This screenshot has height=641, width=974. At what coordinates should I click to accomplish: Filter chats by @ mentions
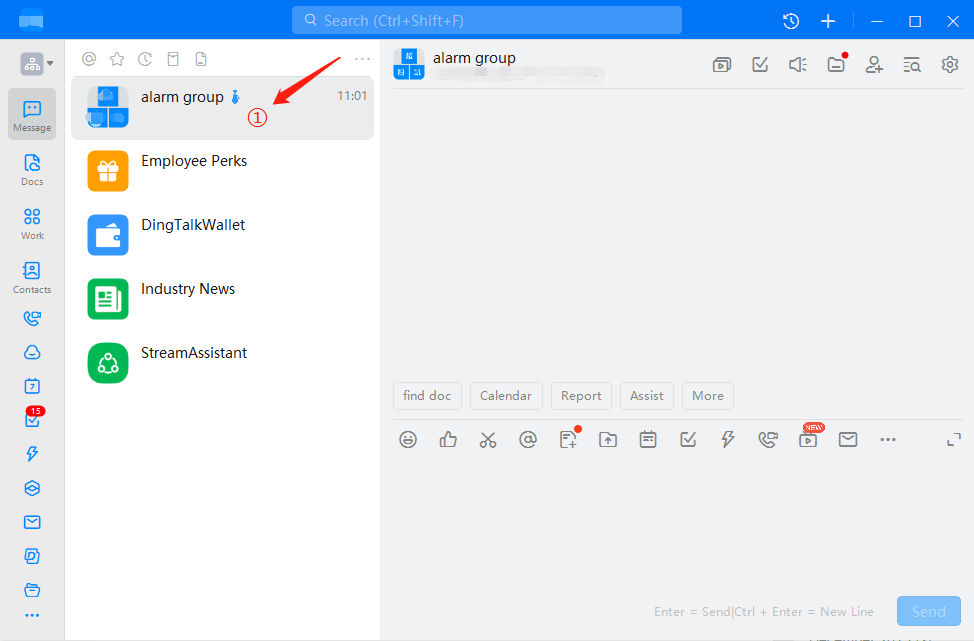point(89,59)
